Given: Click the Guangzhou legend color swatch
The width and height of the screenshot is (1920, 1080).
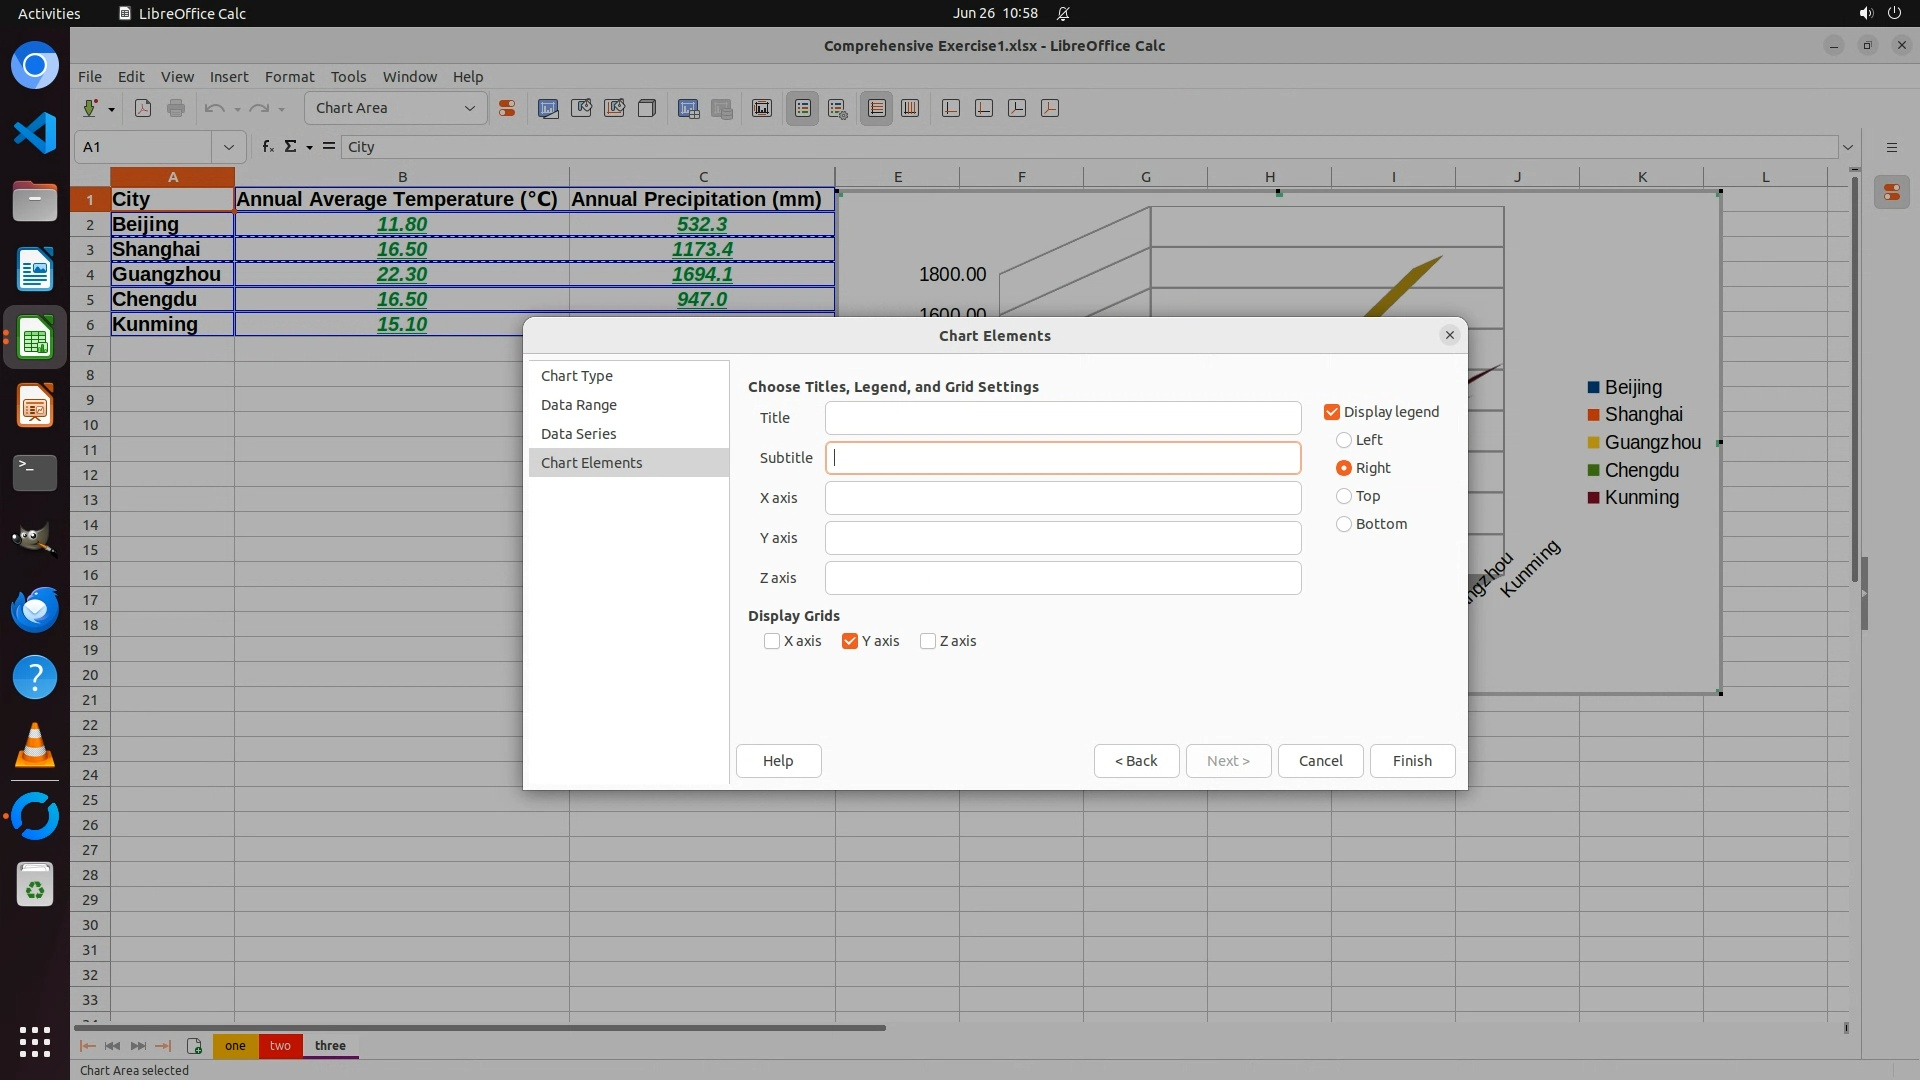Looking at the screenshot, I should point(1594,443).
